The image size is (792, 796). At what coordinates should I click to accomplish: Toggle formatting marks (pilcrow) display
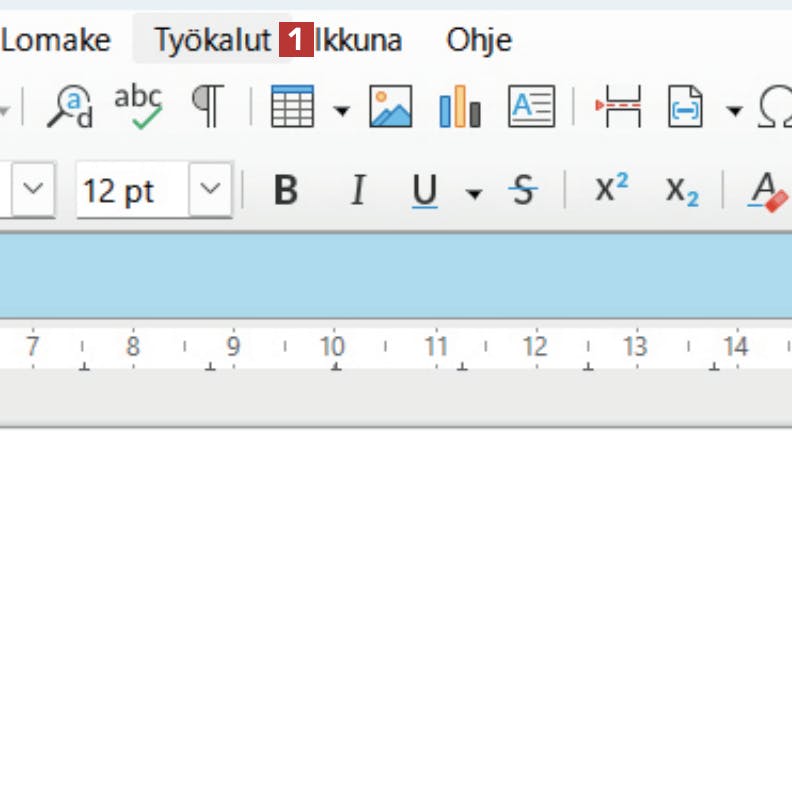click(207, 106)
